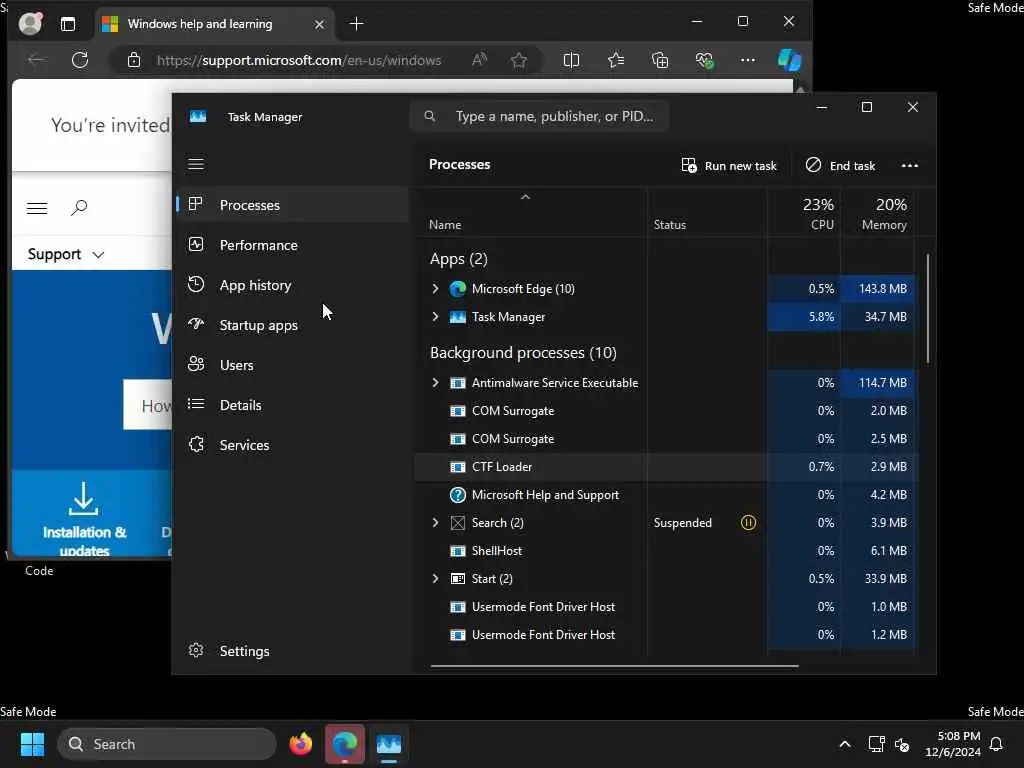The width and height of the screenshot is (1024, 768).
Task: Click the Task Manager vertical scrollbar
Action: (x=927, y=308)
